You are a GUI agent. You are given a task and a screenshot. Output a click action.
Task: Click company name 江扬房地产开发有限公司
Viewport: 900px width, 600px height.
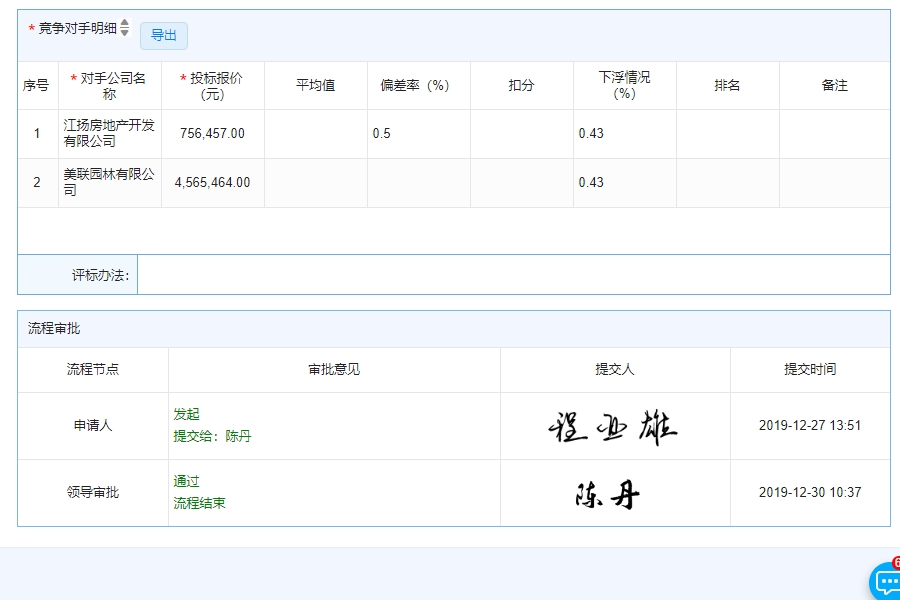pyautogui.click(x=109, y=133)
